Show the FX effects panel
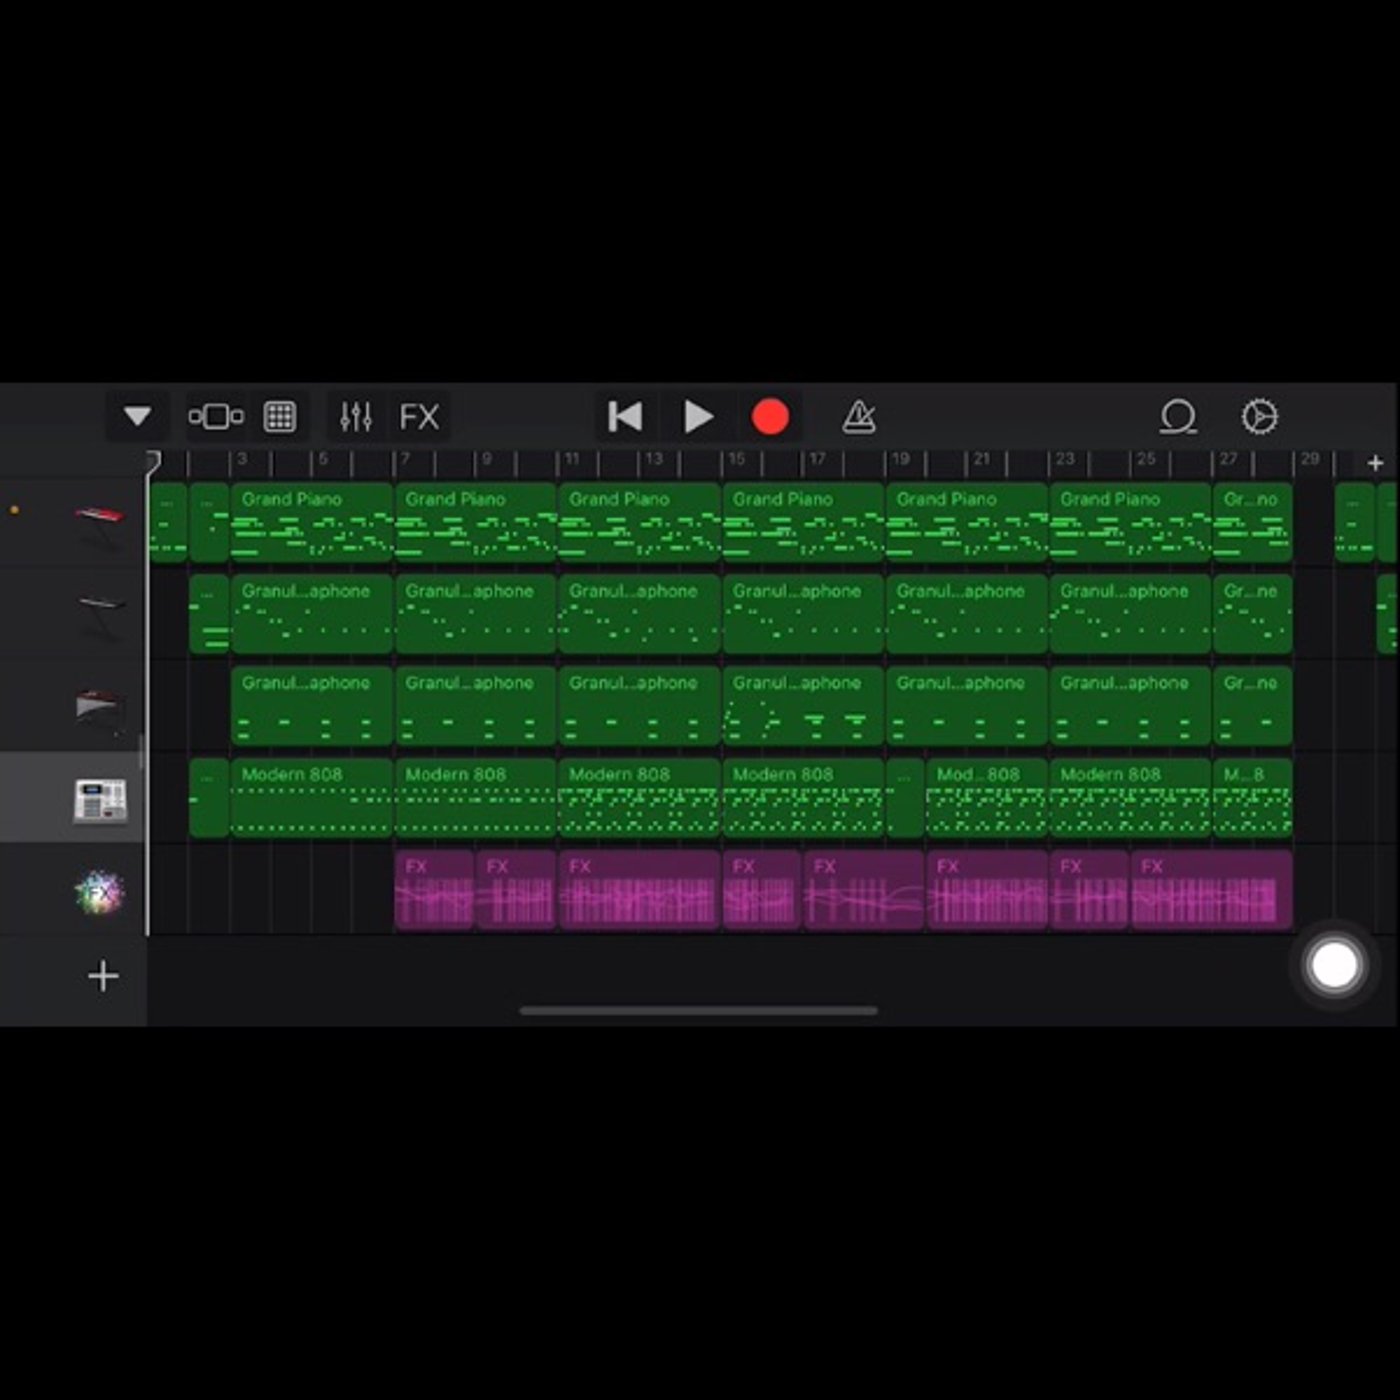1400x1400 pixels. [x=419, y=416]
